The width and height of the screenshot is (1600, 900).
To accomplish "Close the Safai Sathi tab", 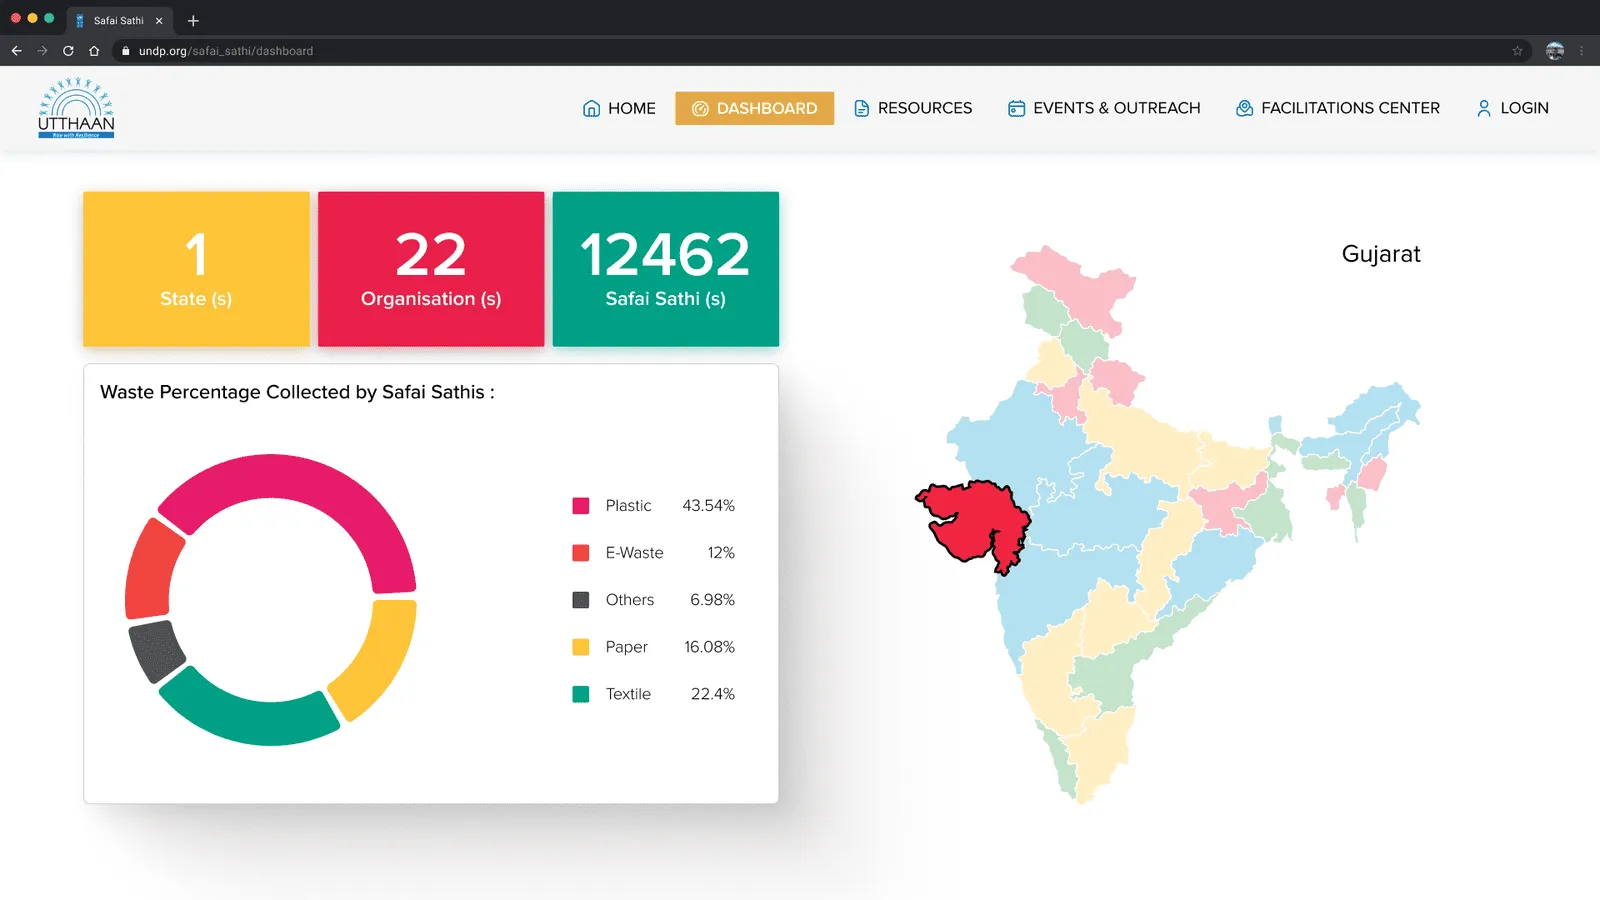I will pyautogui.click(x=159, y=20).
